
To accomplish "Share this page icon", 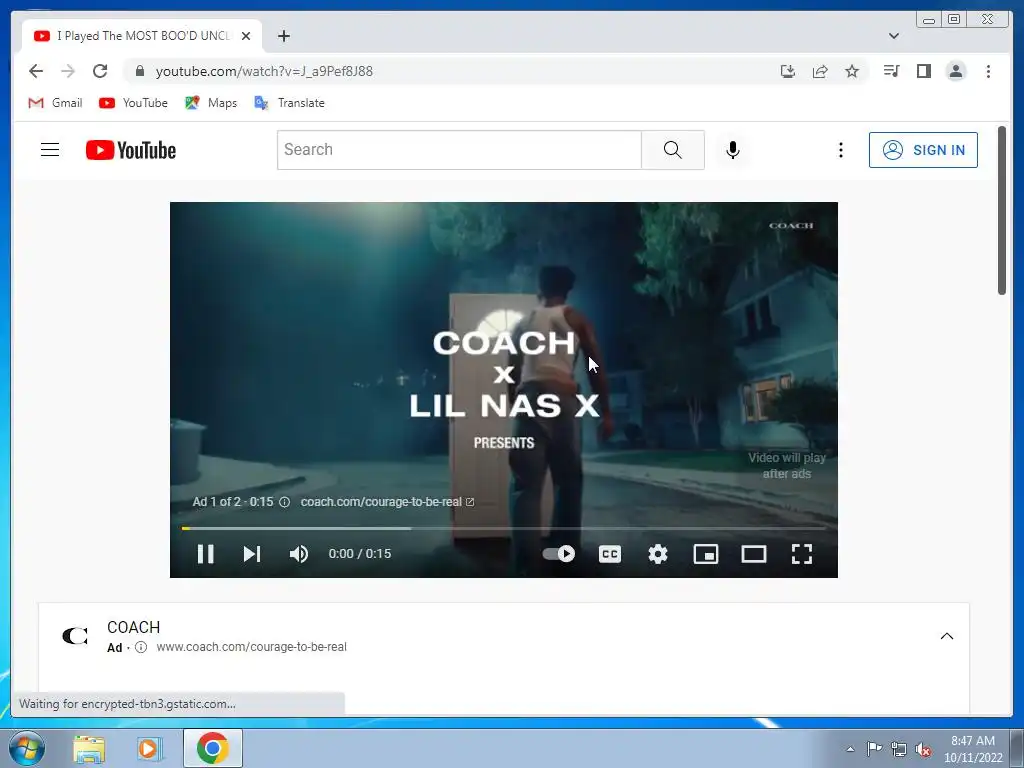I will (820, 71).
